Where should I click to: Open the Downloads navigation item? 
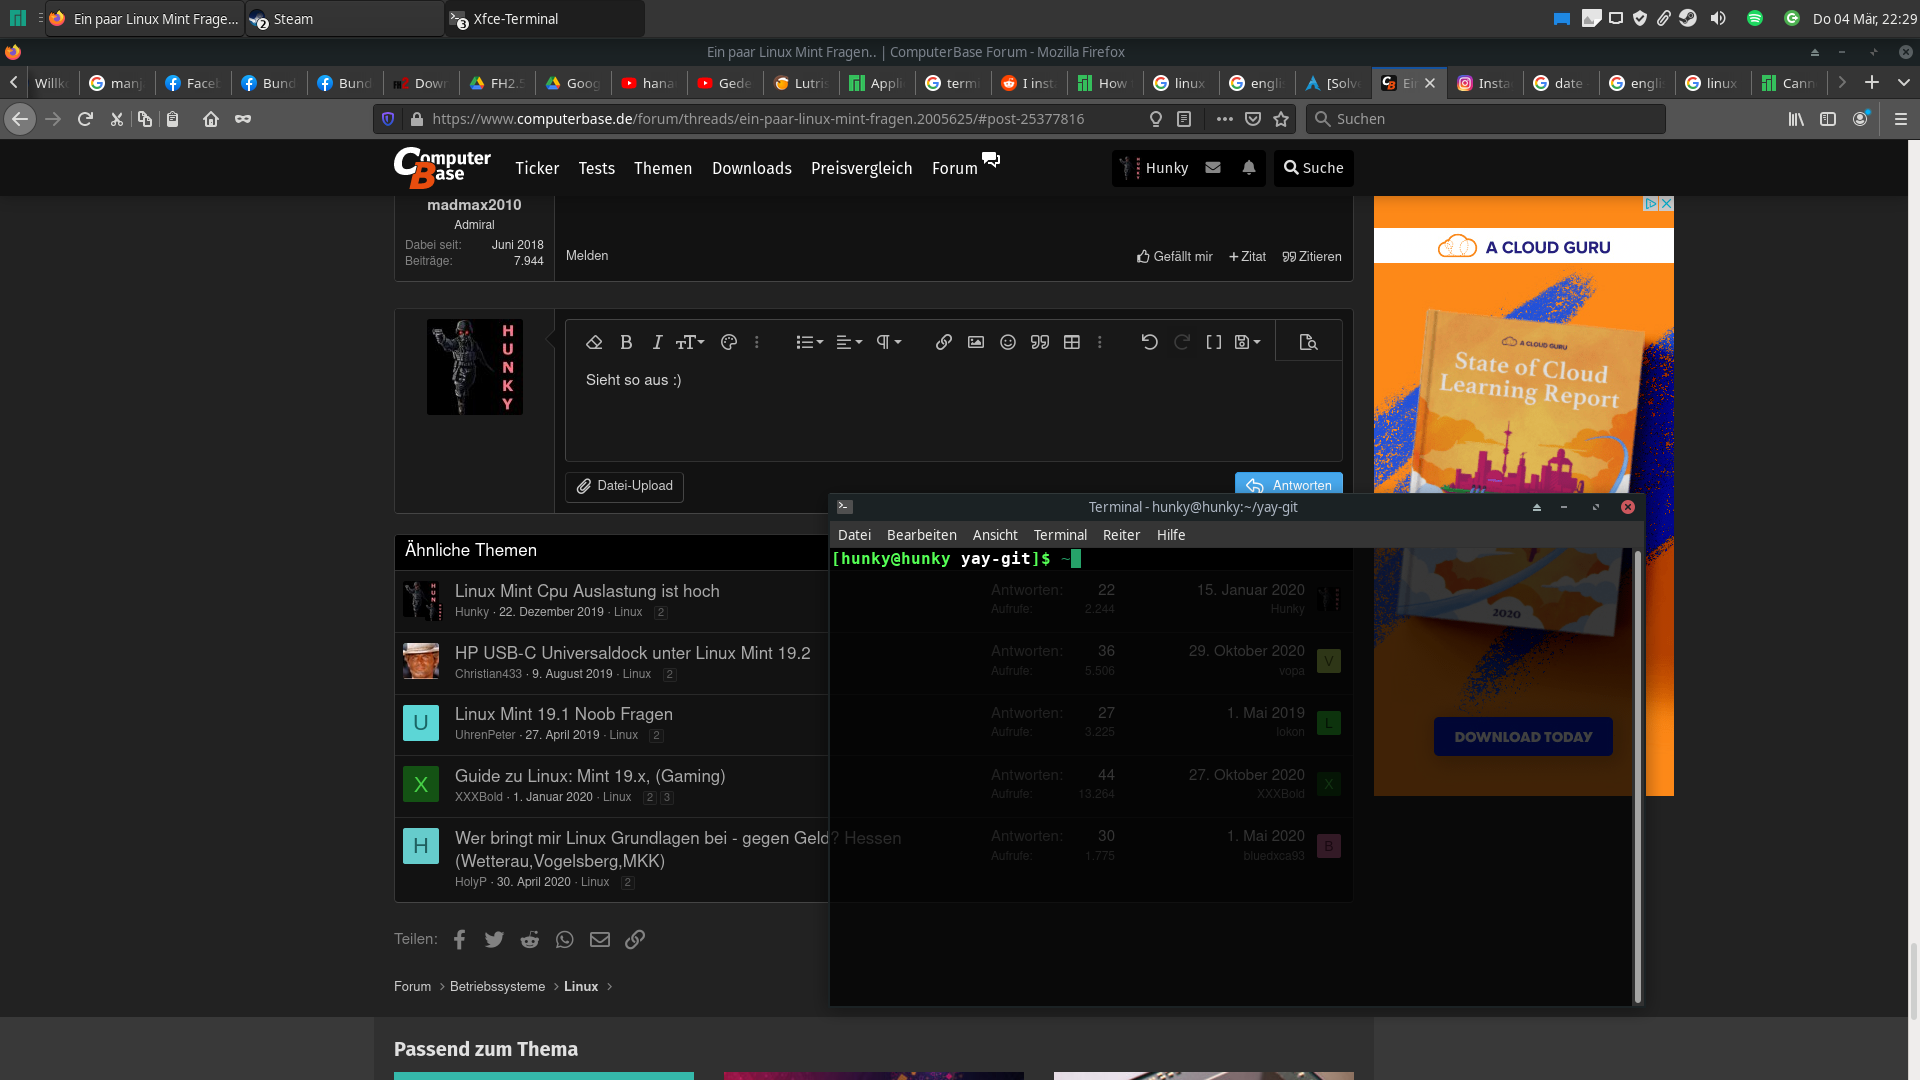pyautogui.click(x=751, y=168)
